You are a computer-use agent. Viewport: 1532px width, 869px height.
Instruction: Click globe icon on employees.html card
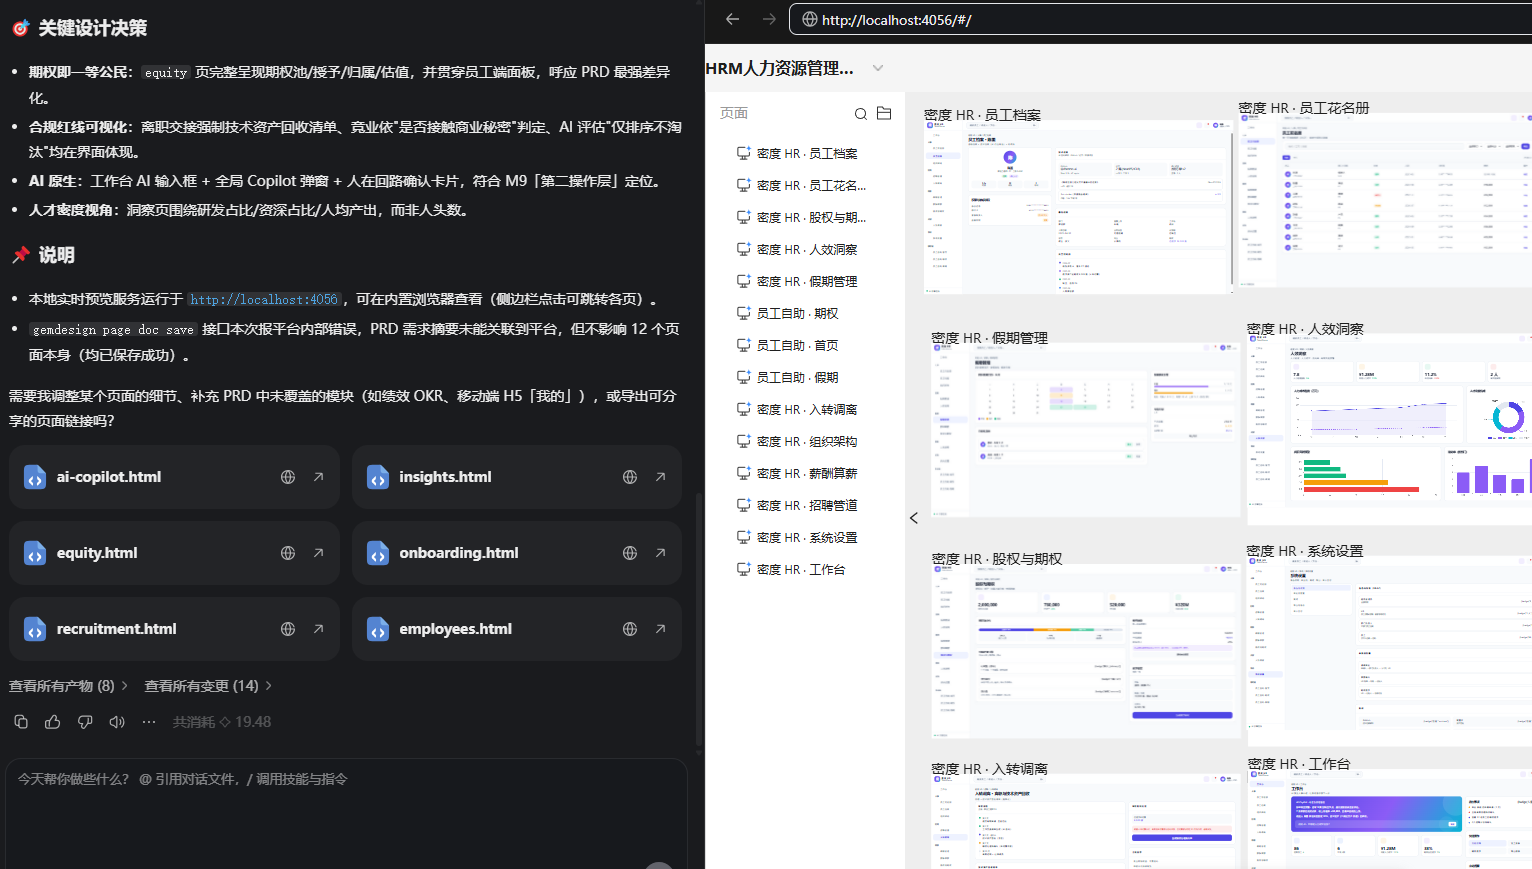[x=630, y=629]
